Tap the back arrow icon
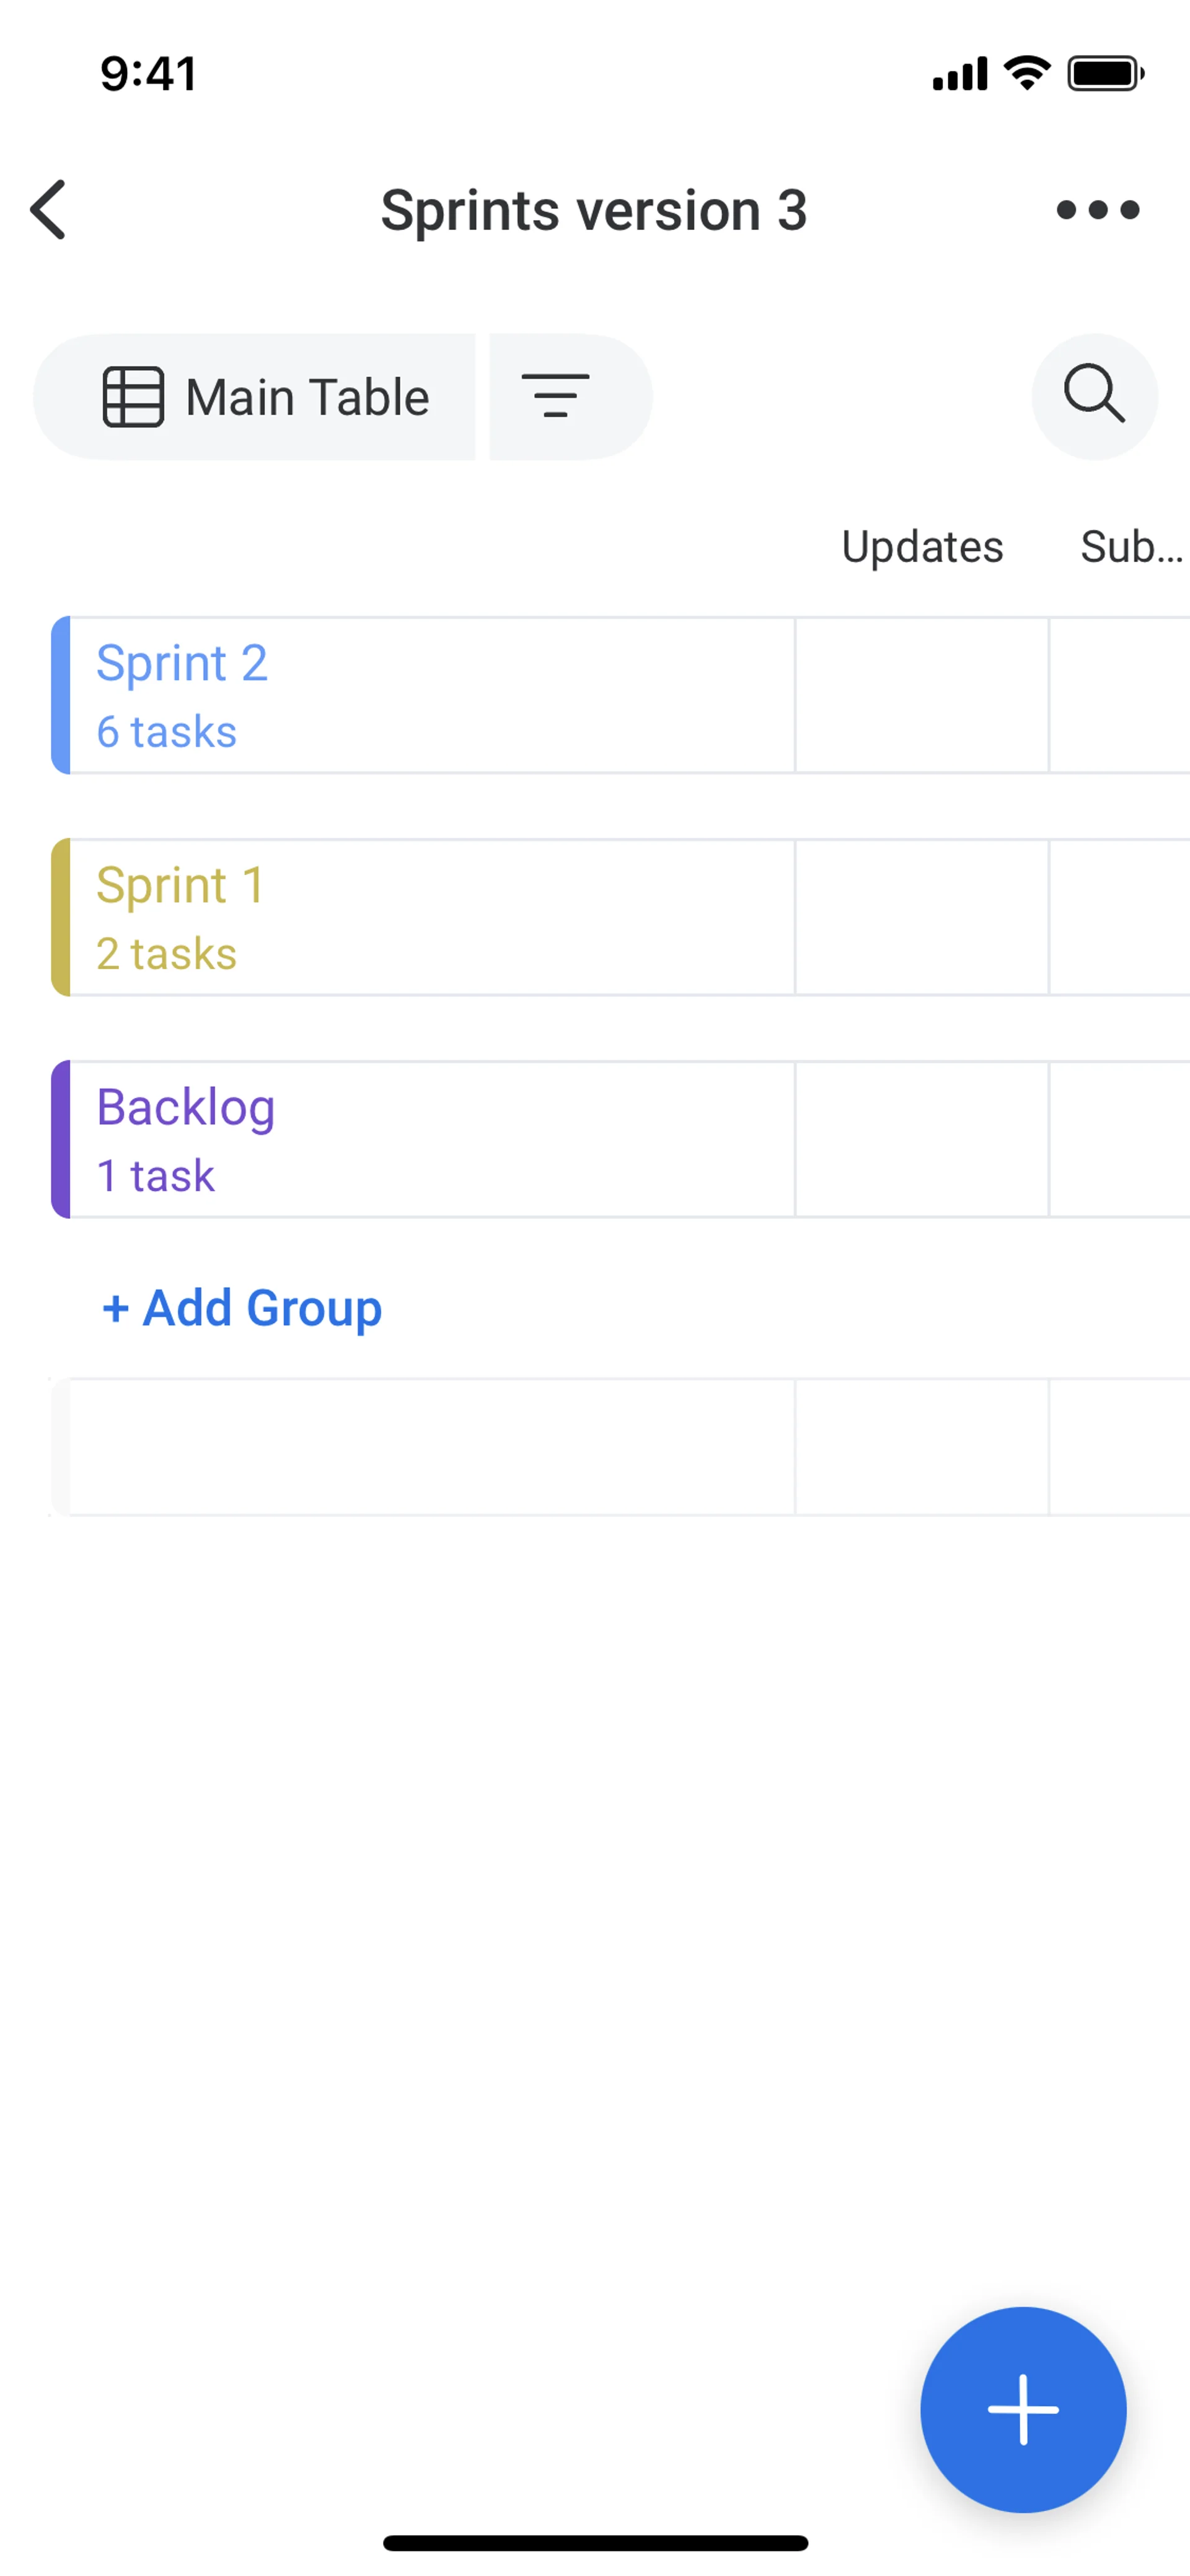 coord(49,210)
